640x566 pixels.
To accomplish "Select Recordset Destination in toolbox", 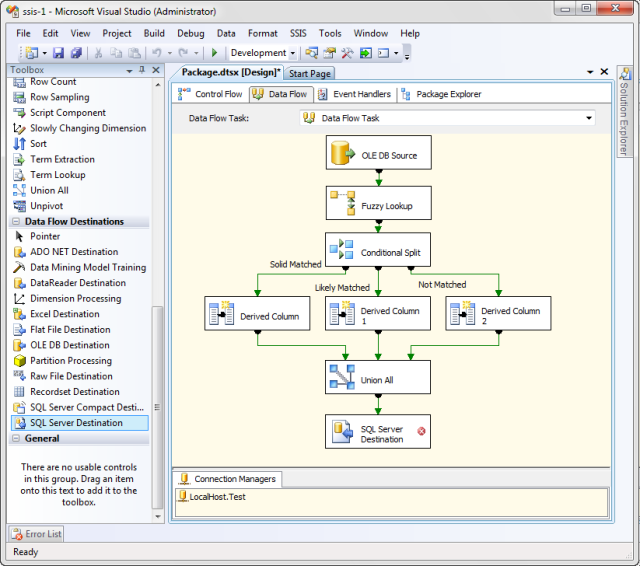I will [x=67, y=391].
